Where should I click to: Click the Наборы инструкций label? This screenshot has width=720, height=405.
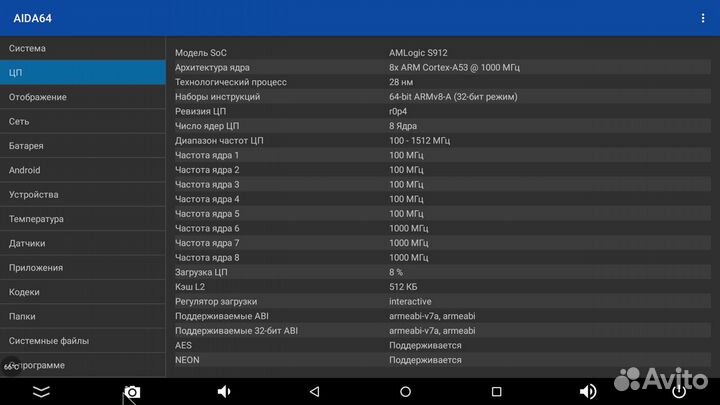[217, 97]
